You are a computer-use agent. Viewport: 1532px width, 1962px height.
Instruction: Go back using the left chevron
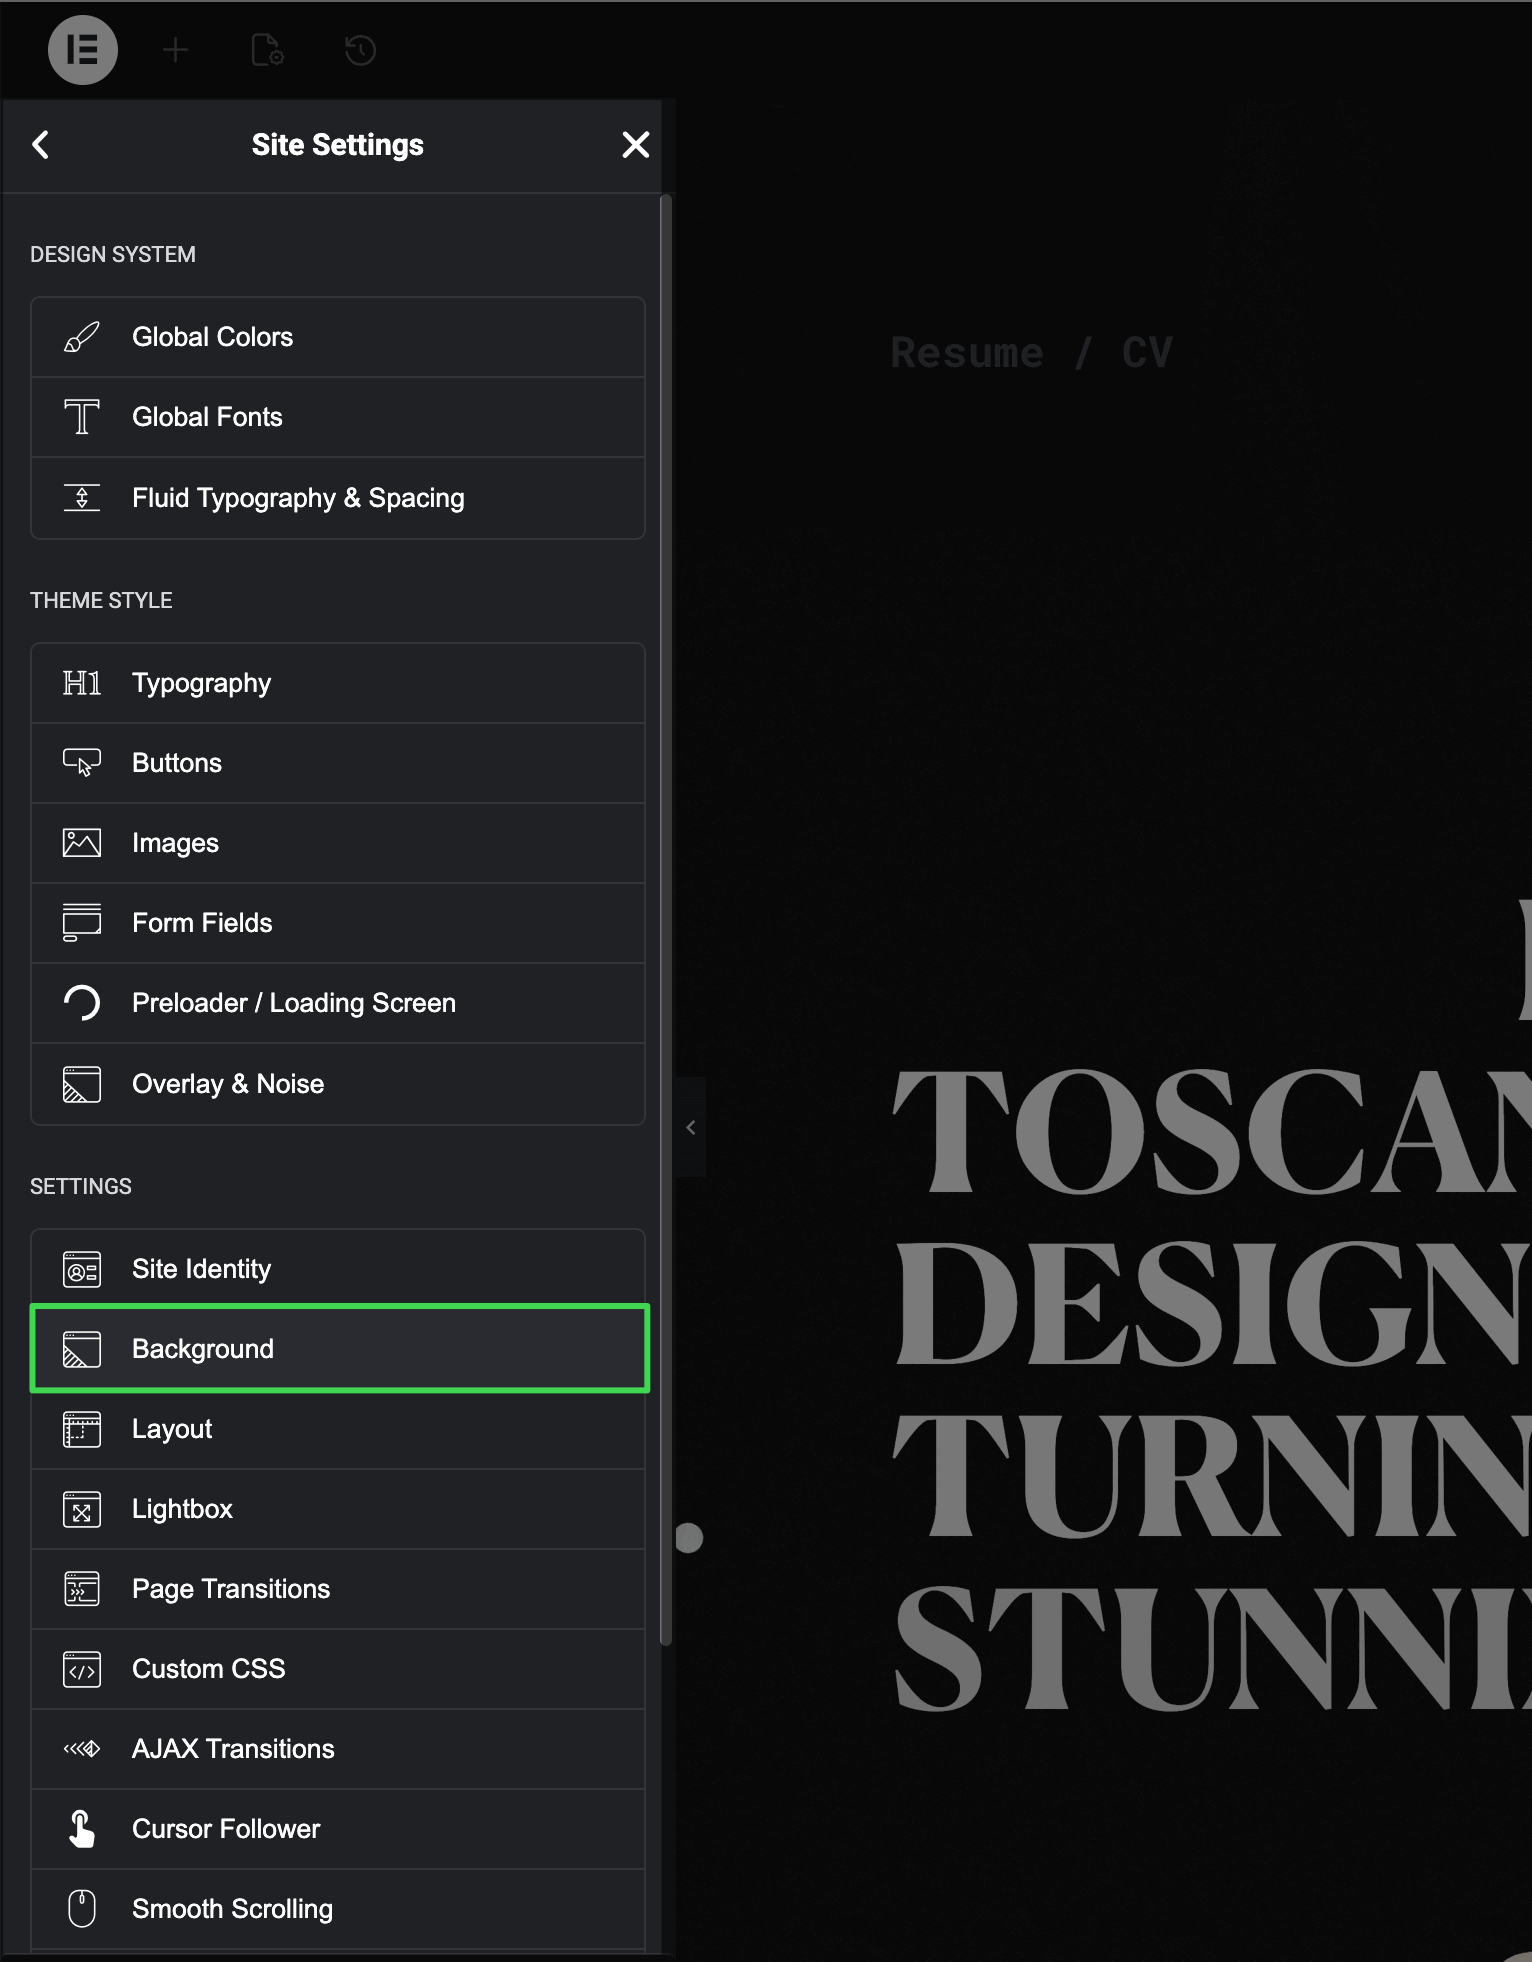(41, 145)
